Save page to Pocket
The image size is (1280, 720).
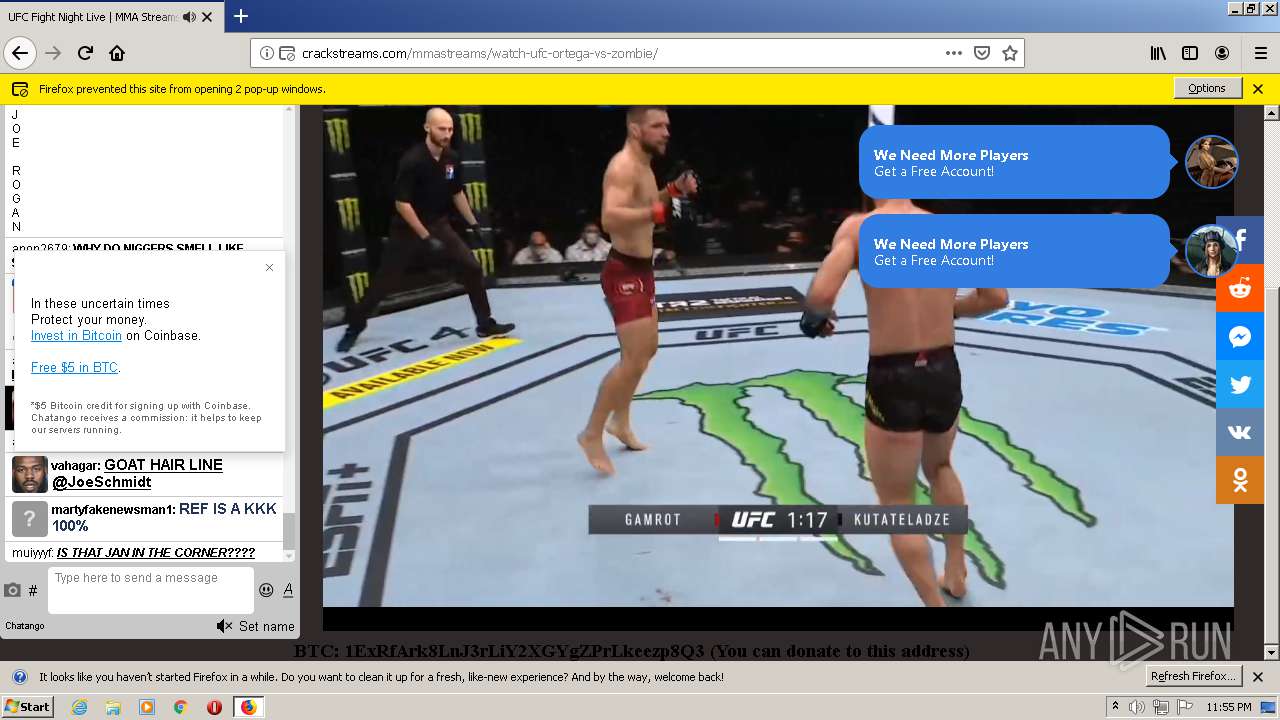pyautogui.click(x=982, y=53)
